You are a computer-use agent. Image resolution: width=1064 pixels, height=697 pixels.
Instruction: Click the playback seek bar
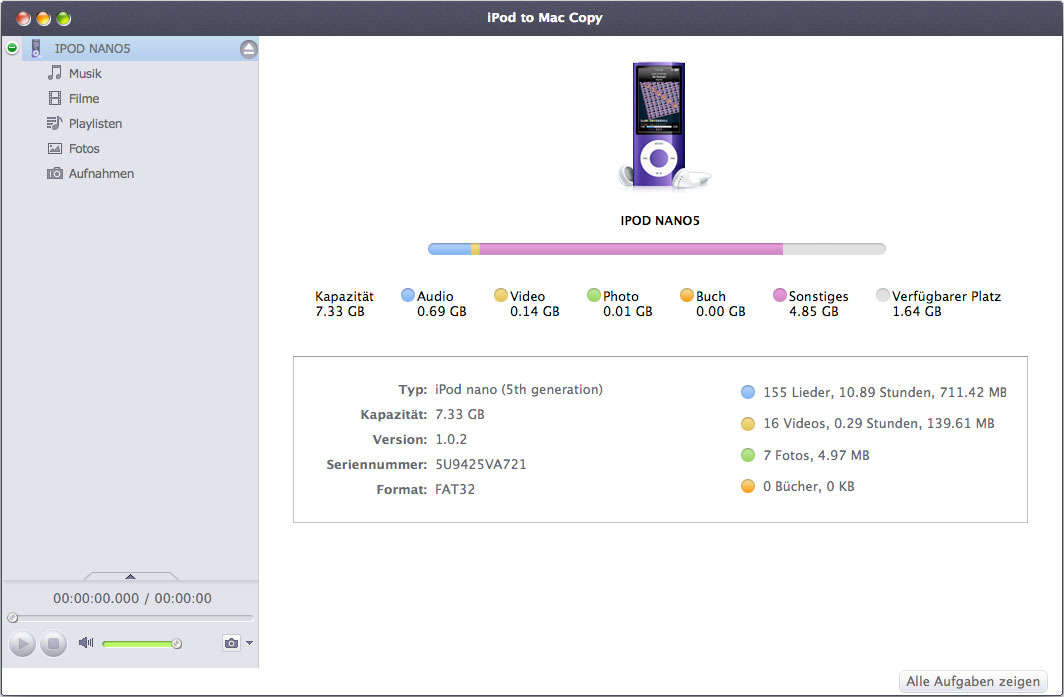click(x=130, y=618)
